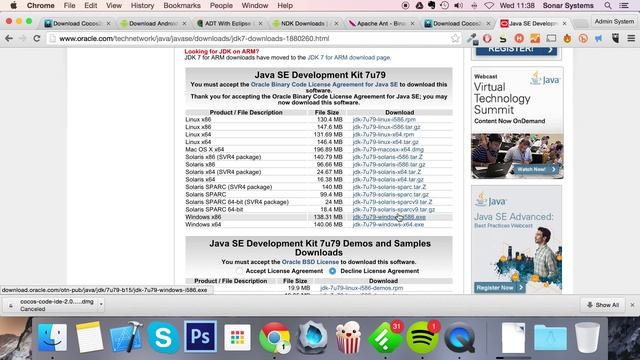
Task: Open Notification Center in the menu bar
Action: [x=624, y=5]
